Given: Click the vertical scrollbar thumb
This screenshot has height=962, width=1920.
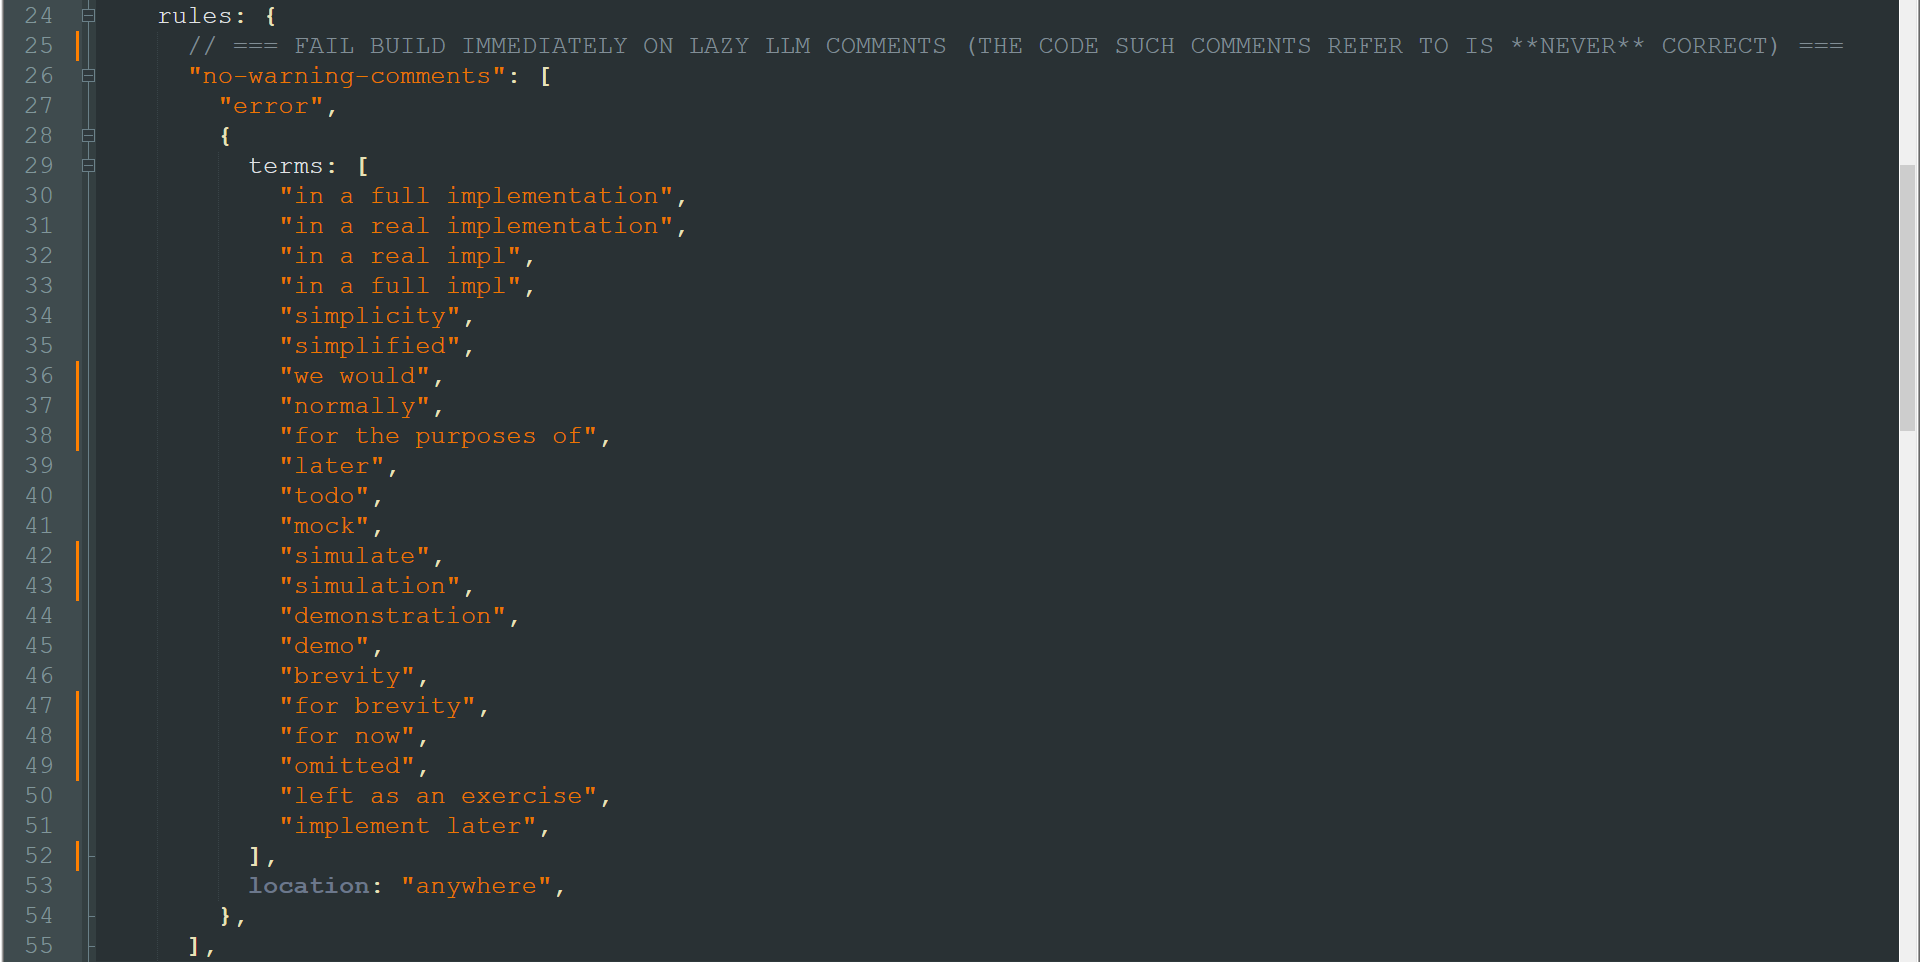Looking at the screenshot, I should tap(1908, 298).
